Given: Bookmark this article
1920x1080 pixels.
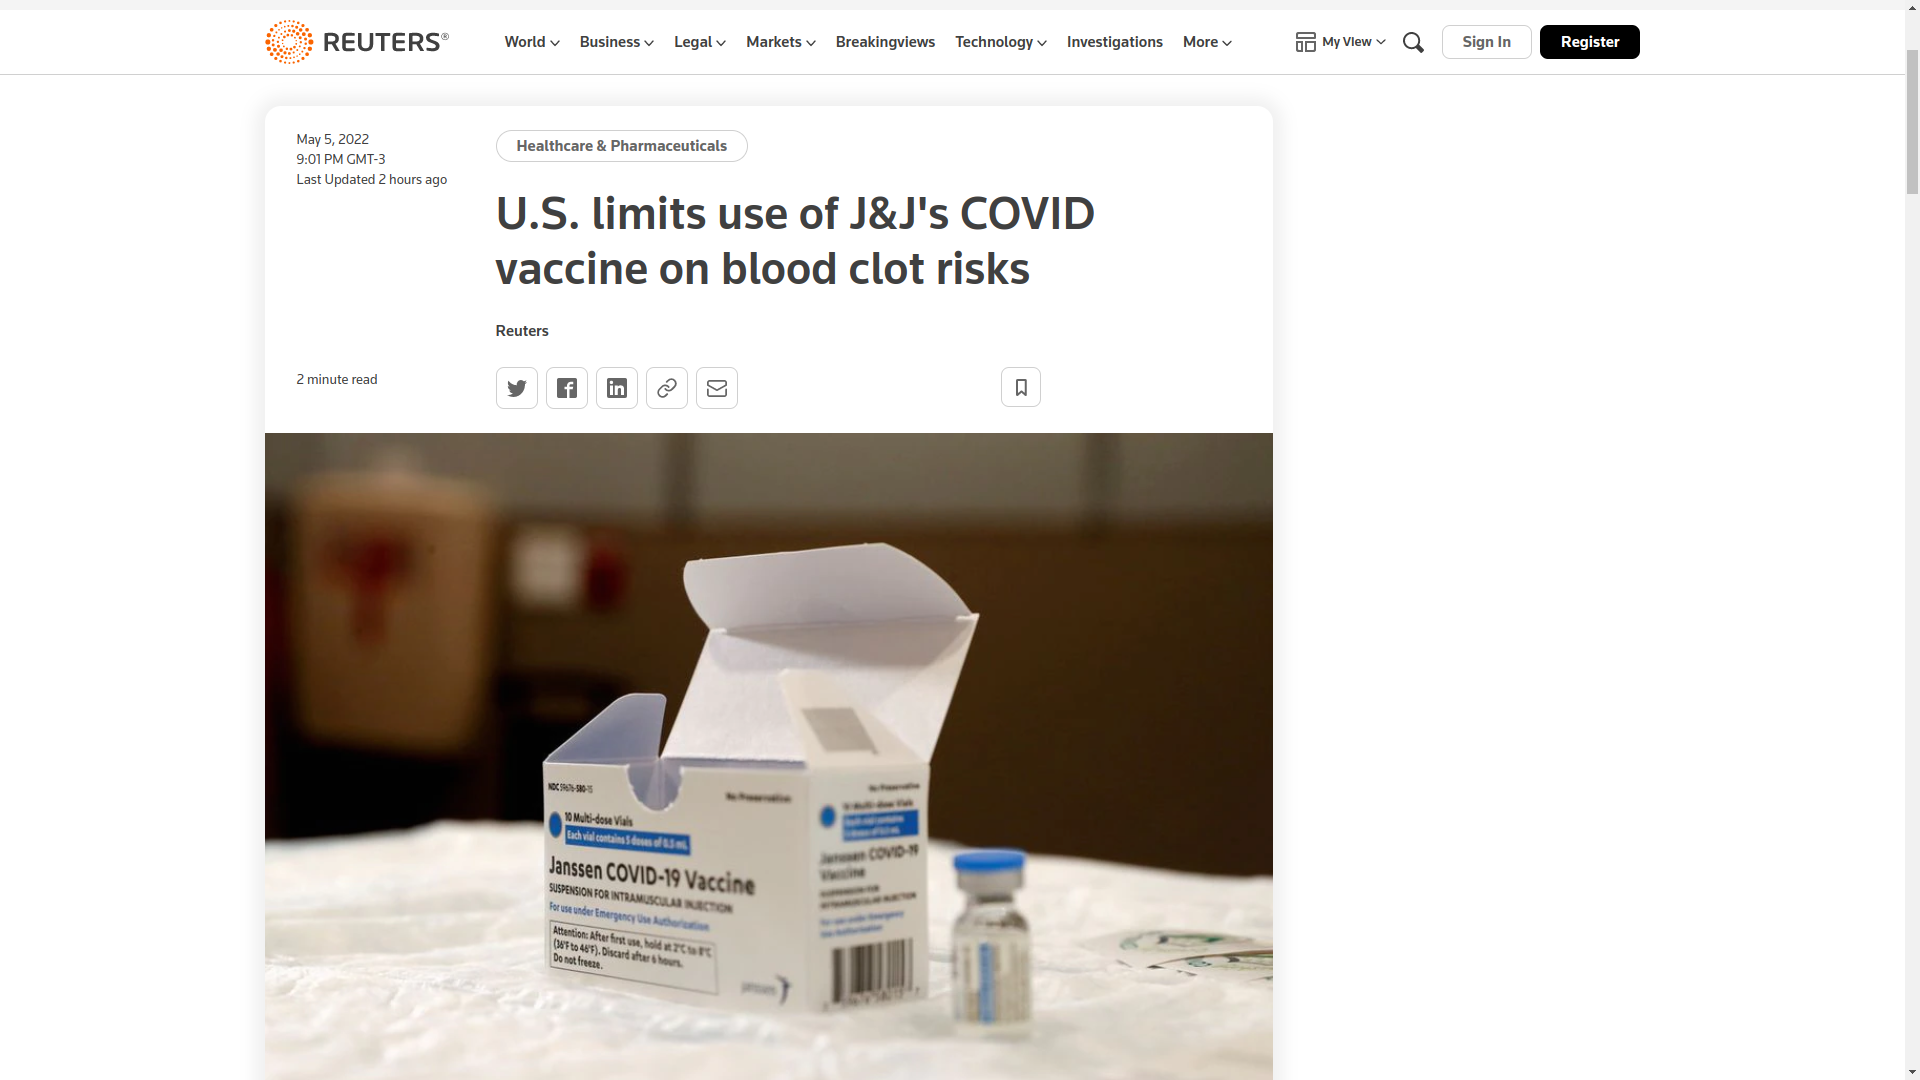Looking at the screenshot, I should click(1020, 387).
